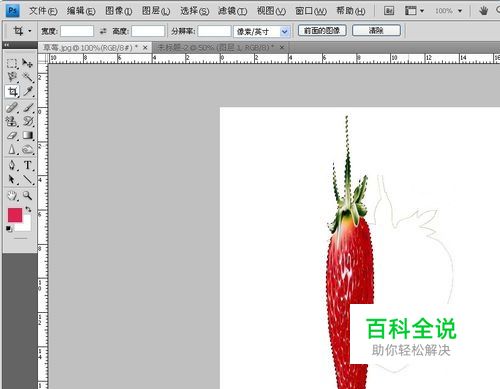Image resolution: width=500 pixels, height=389 pixels.
Task: Select the Move tool
Action: 28,63
